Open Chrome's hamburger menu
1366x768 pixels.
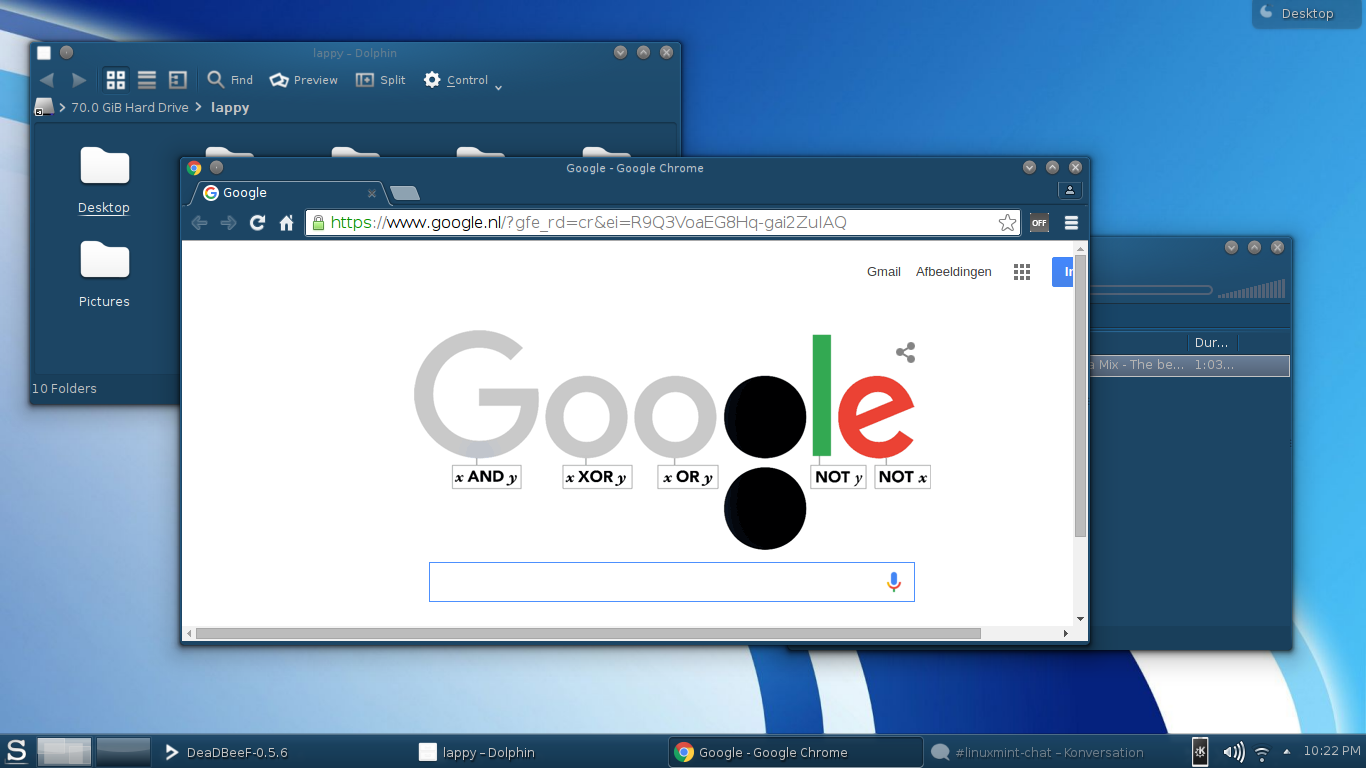pos(1071,223)
